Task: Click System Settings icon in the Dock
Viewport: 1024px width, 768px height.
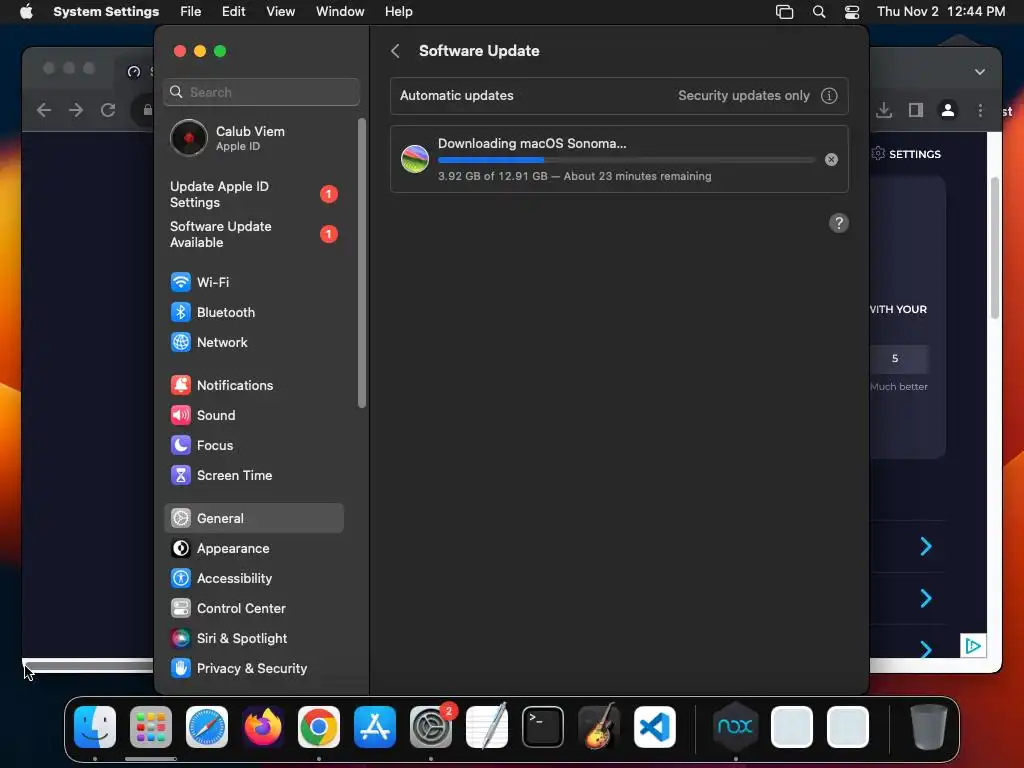Action: tap(431, 727)
